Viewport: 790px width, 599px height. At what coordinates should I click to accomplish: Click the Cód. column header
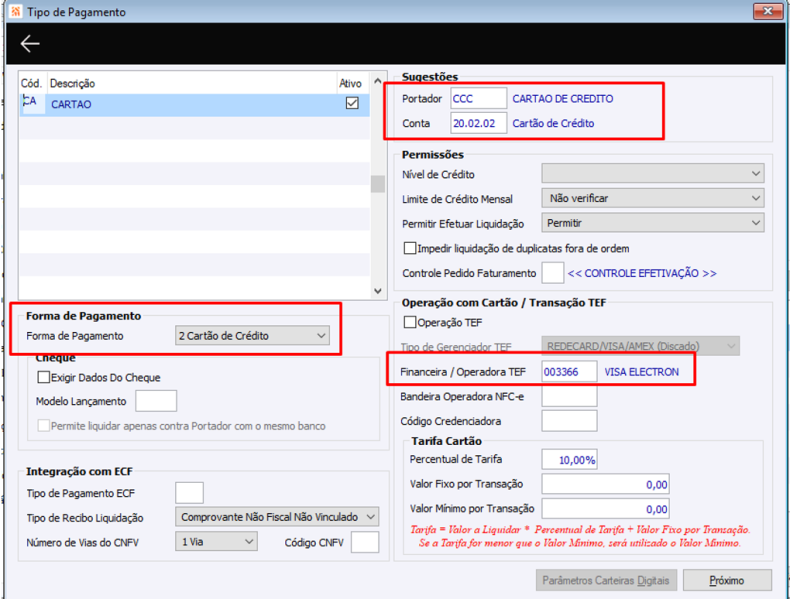tap(32, 83)
